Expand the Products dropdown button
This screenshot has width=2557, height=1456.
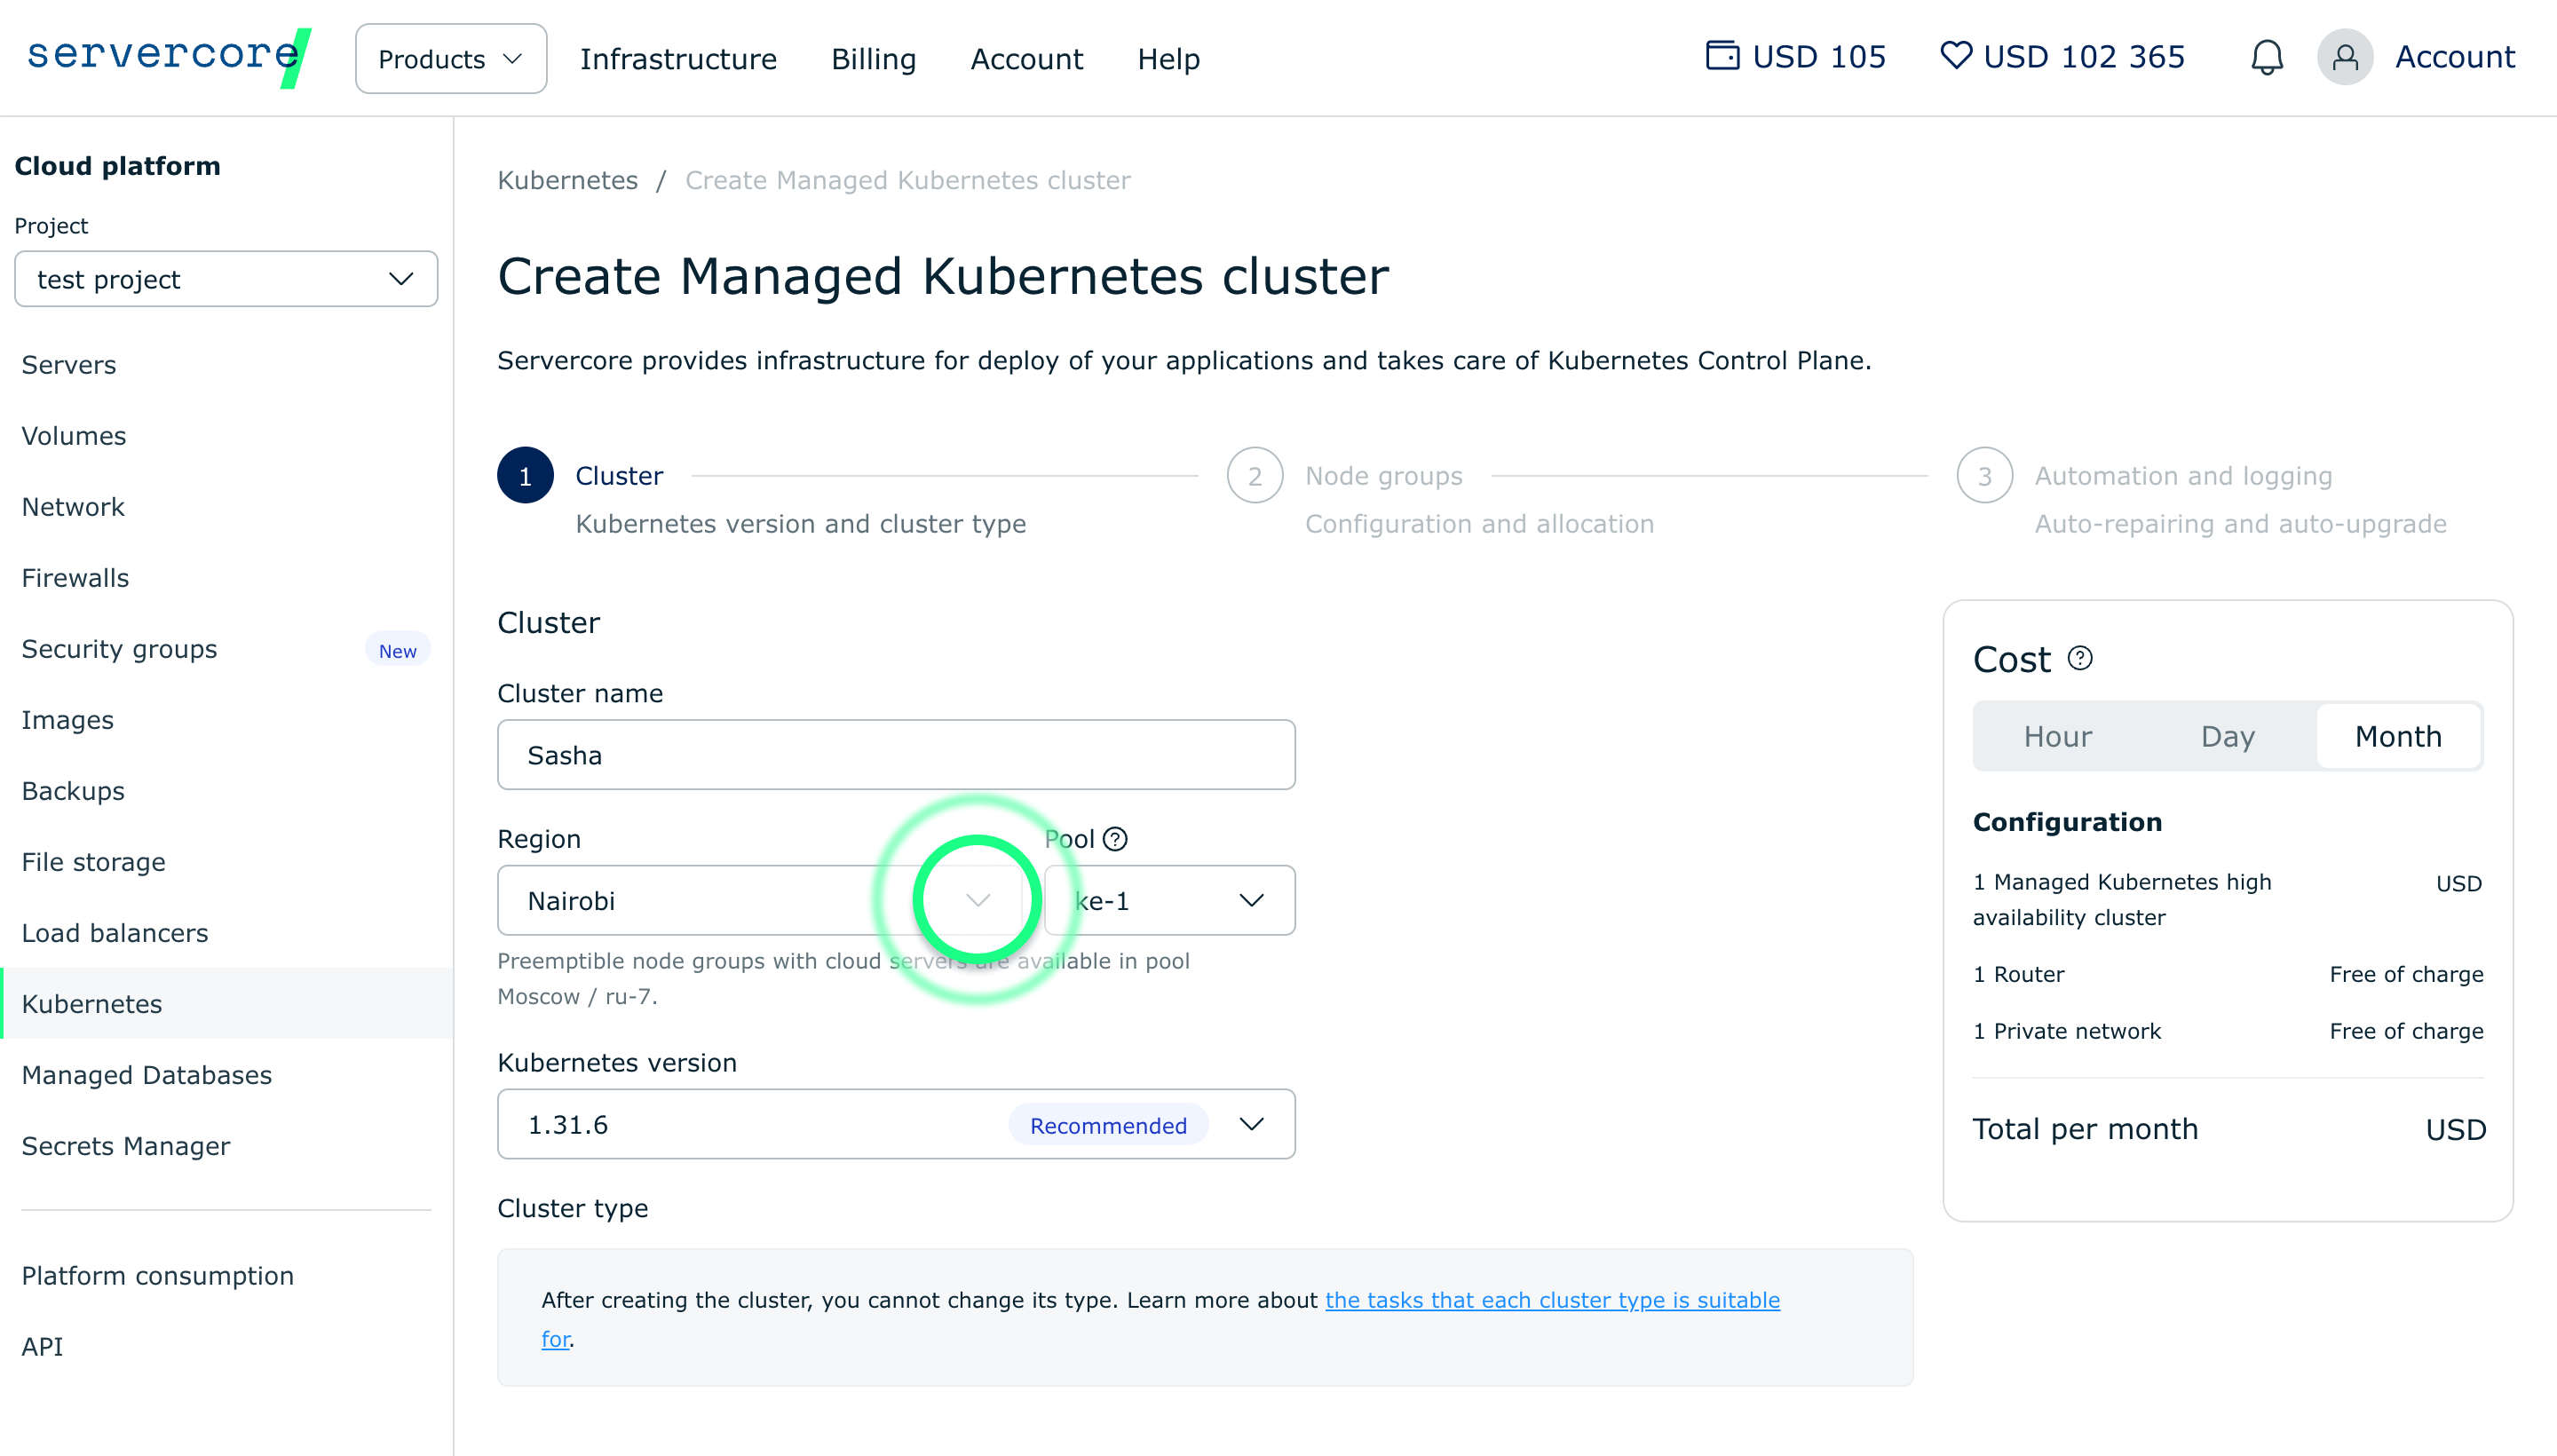[x=450, y=59]
